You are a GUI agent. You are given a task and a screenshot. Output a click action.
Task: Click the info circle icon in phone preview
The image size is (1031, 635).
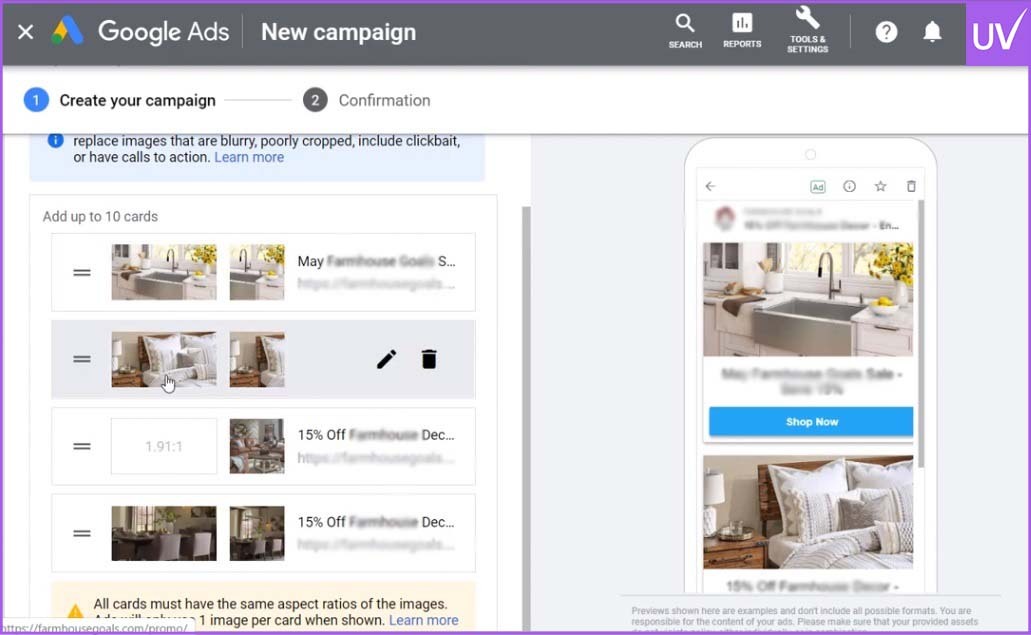coord(850,186)
